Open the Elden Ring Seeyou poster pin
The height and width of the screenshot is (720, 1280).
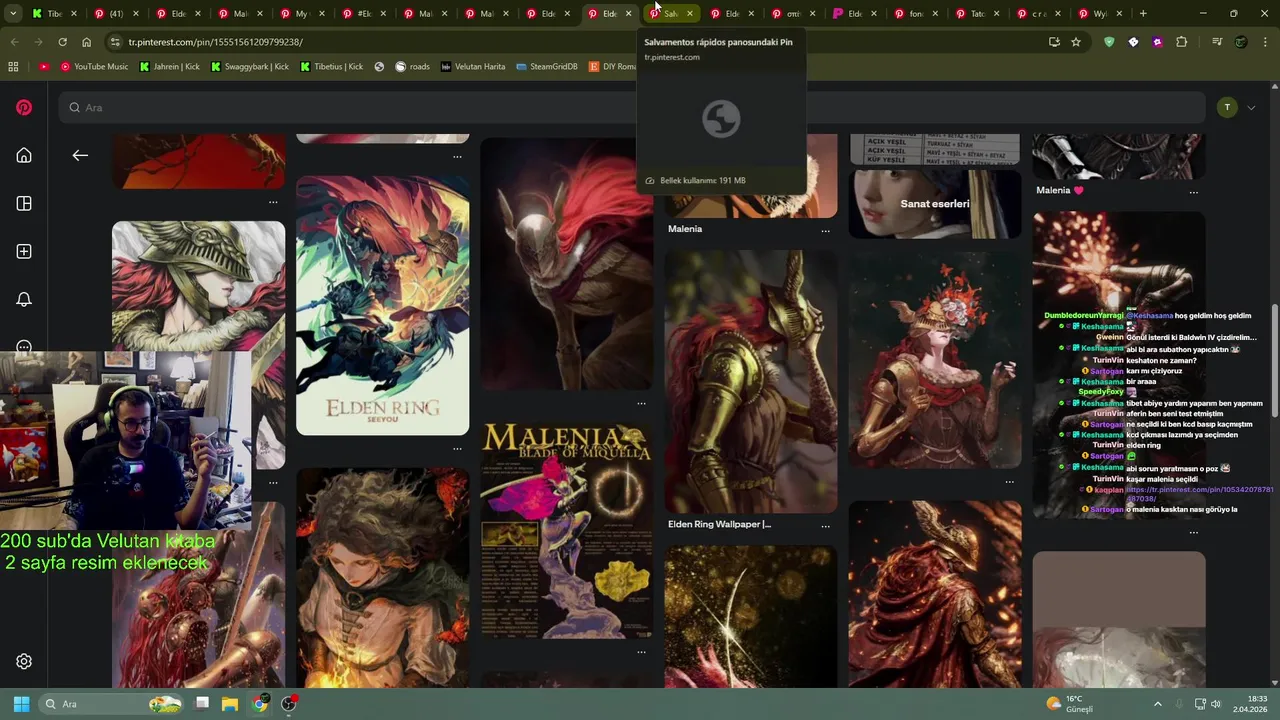point(382,306)
